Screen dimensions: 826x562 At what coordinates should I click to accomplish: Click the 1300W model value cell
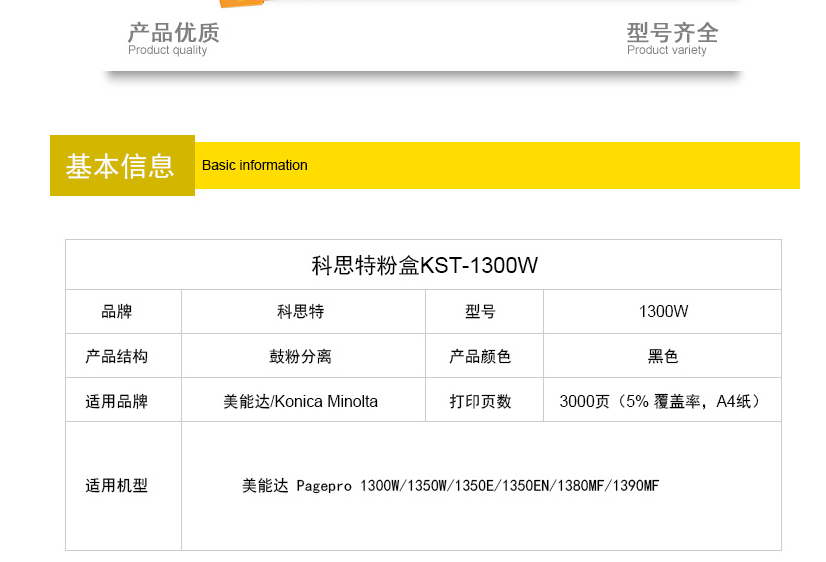tap(662, 311)
